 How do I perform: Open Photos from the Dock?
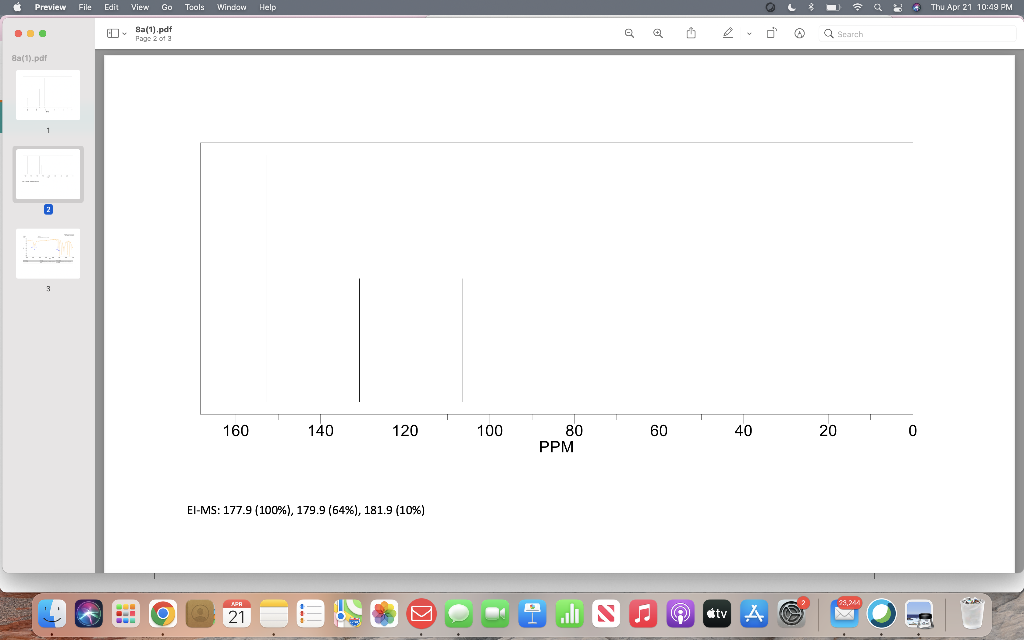[384, 614]
